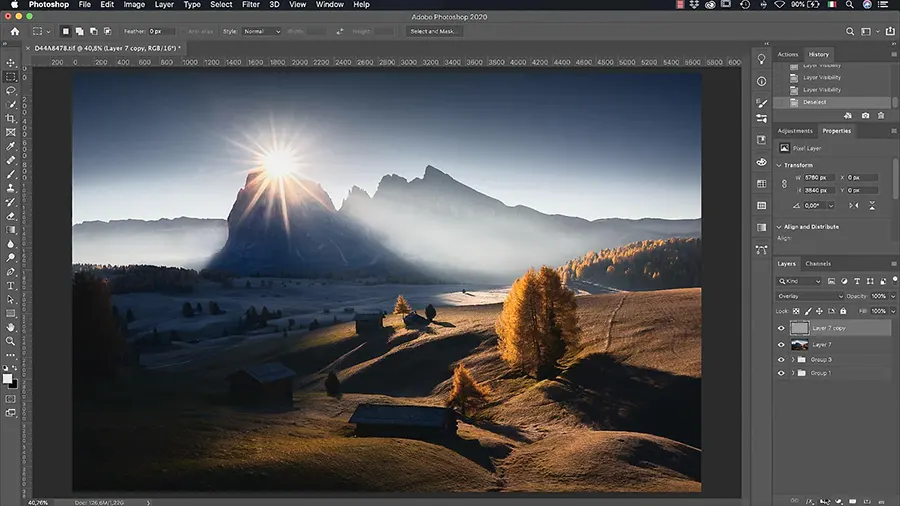Click the History panel trash icon
Image resolution: width=900 pixels, height=506 pixels.
click(881, 115)
